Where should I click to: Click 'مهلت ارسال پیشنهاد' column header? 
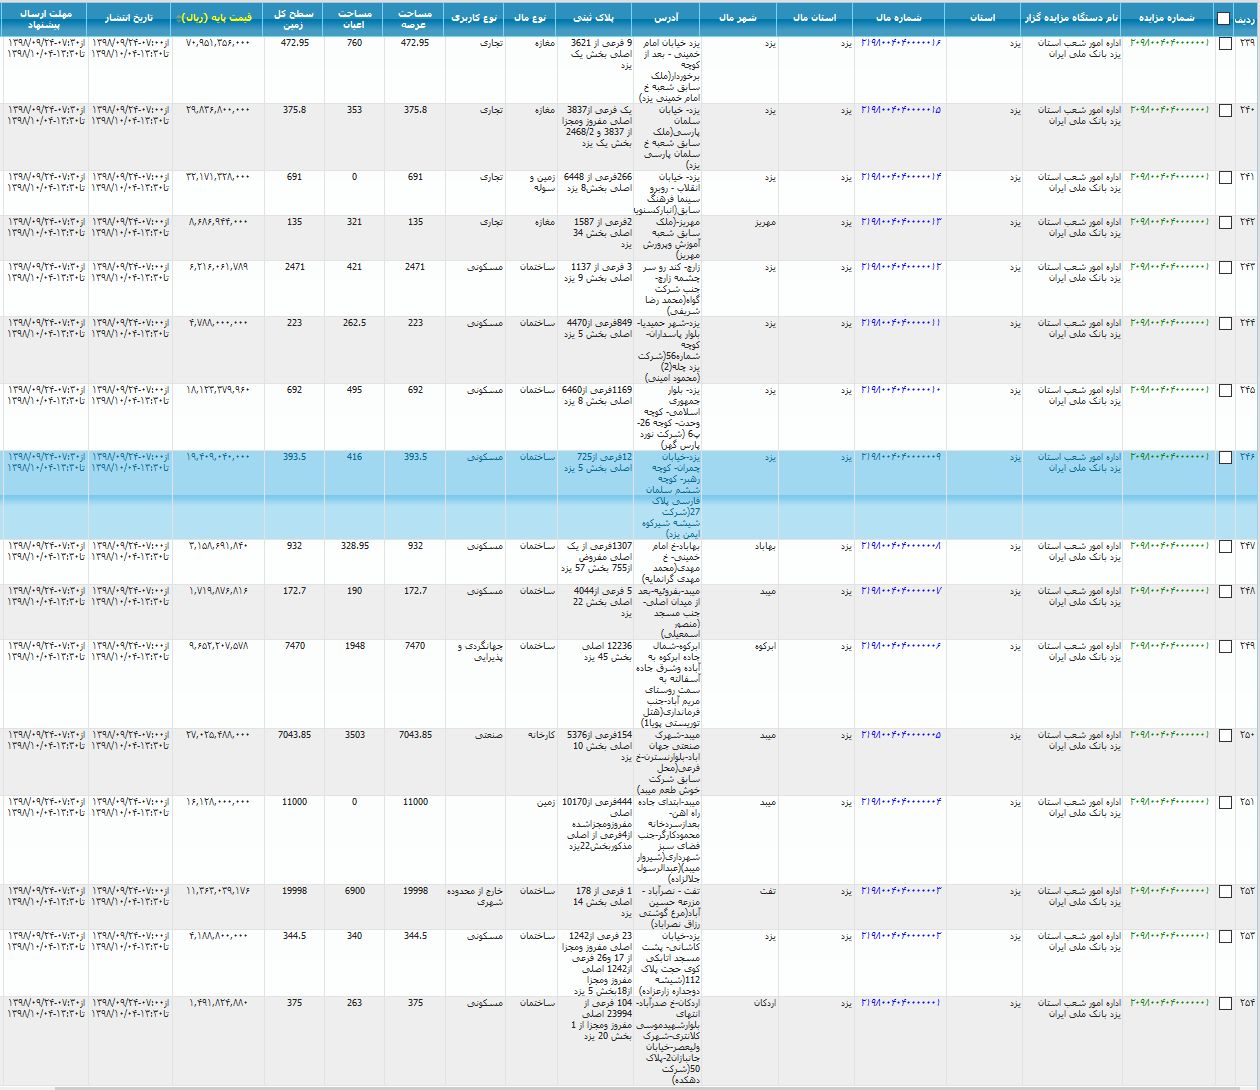pos(45,18)
